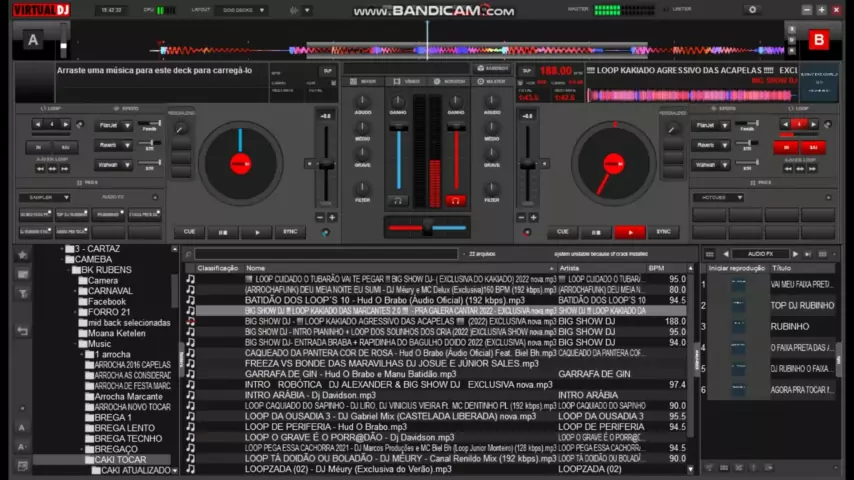
Task: Click the headphone cue icon on right channel
Action: 456,200
